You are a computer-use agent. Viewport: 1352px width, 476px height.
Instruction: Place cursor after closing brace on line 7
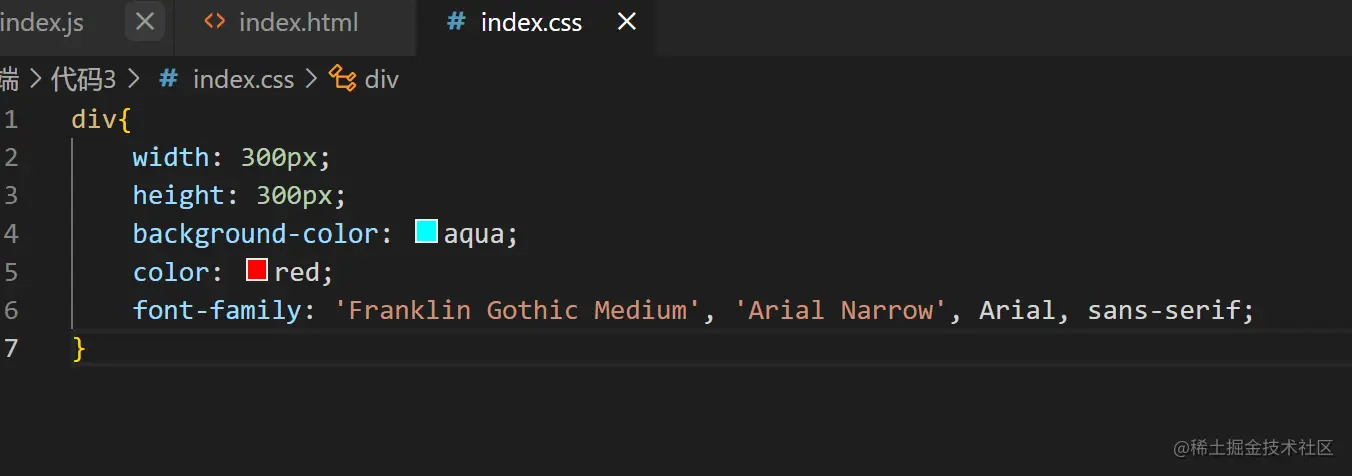pos(88,349)
